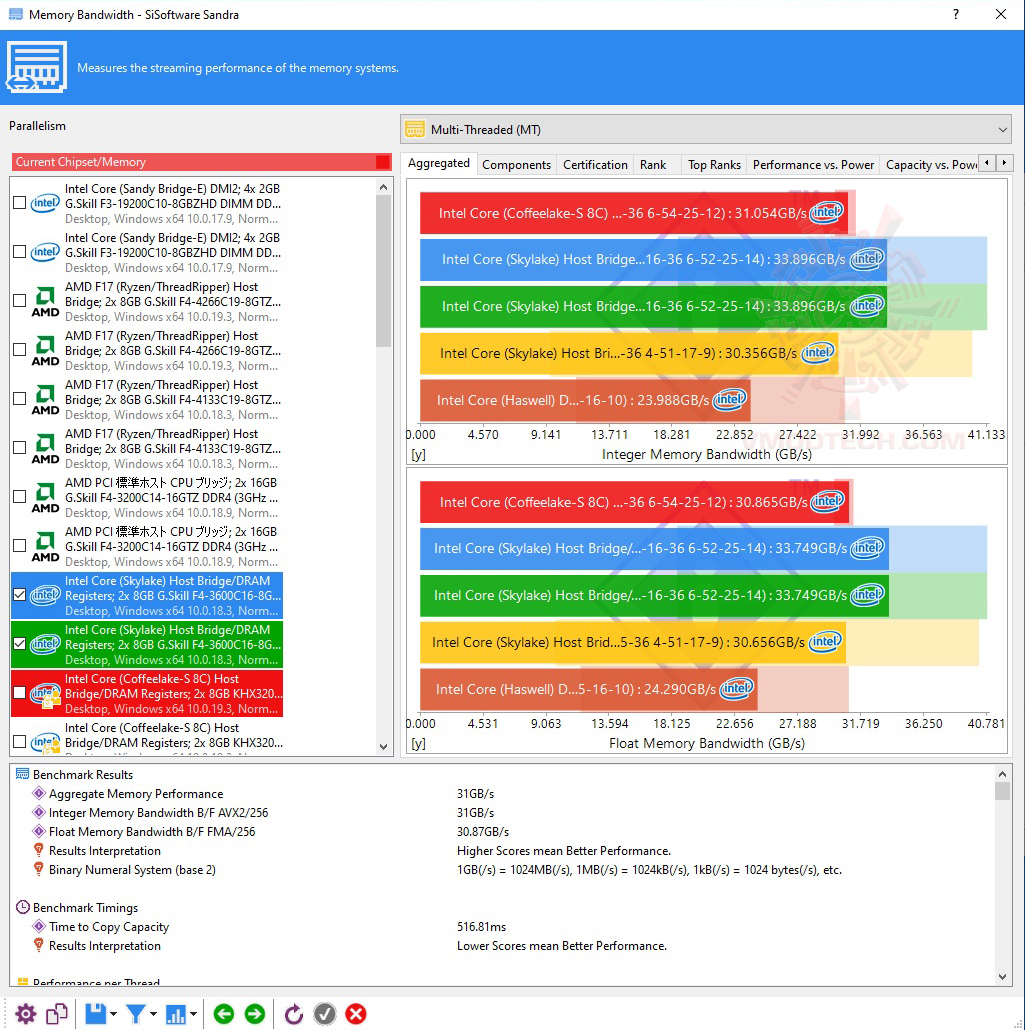Image resolution: width=1025 pixels, height=1030 pixels.
Task: Click the reference list scrollbar thumb
Action: tap(384, 271)
